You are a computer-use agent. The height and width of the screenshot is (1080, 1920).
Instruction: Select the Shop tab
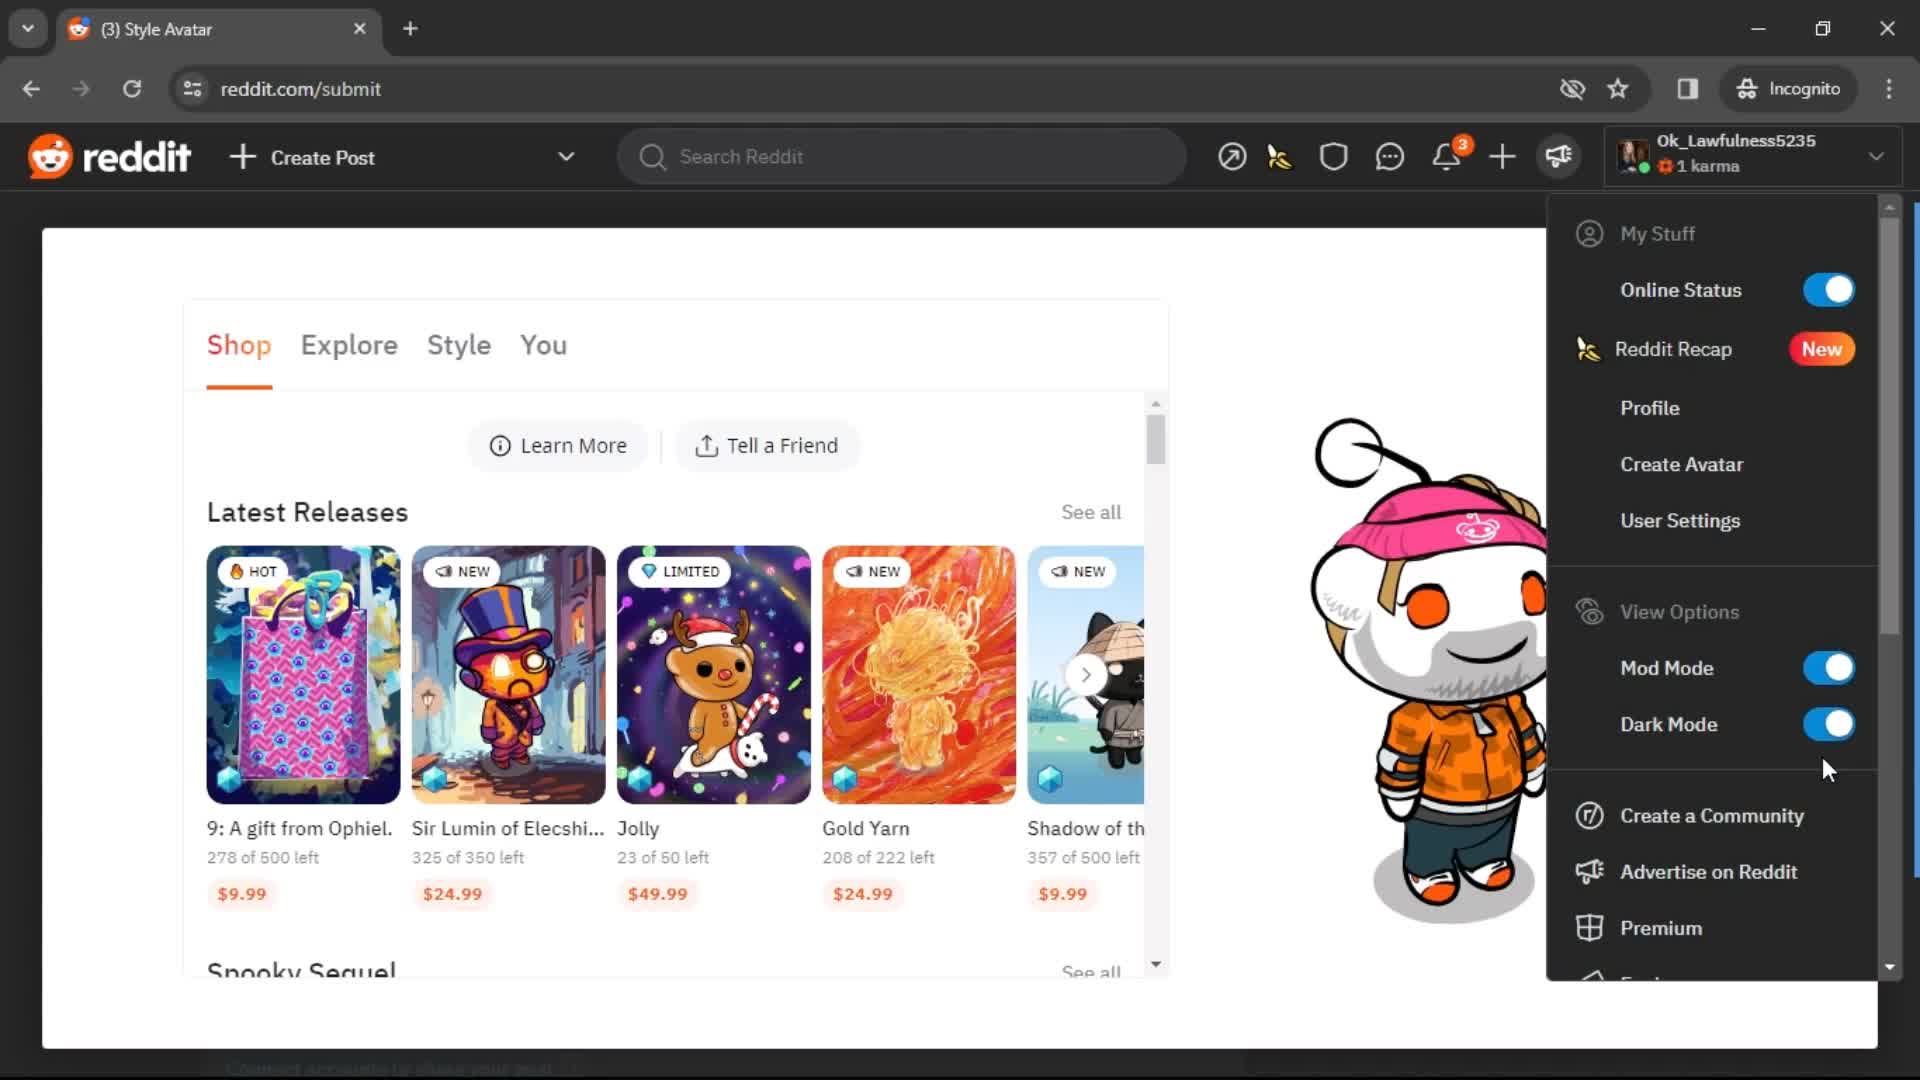pyautogui.click(x=239, y=345)
